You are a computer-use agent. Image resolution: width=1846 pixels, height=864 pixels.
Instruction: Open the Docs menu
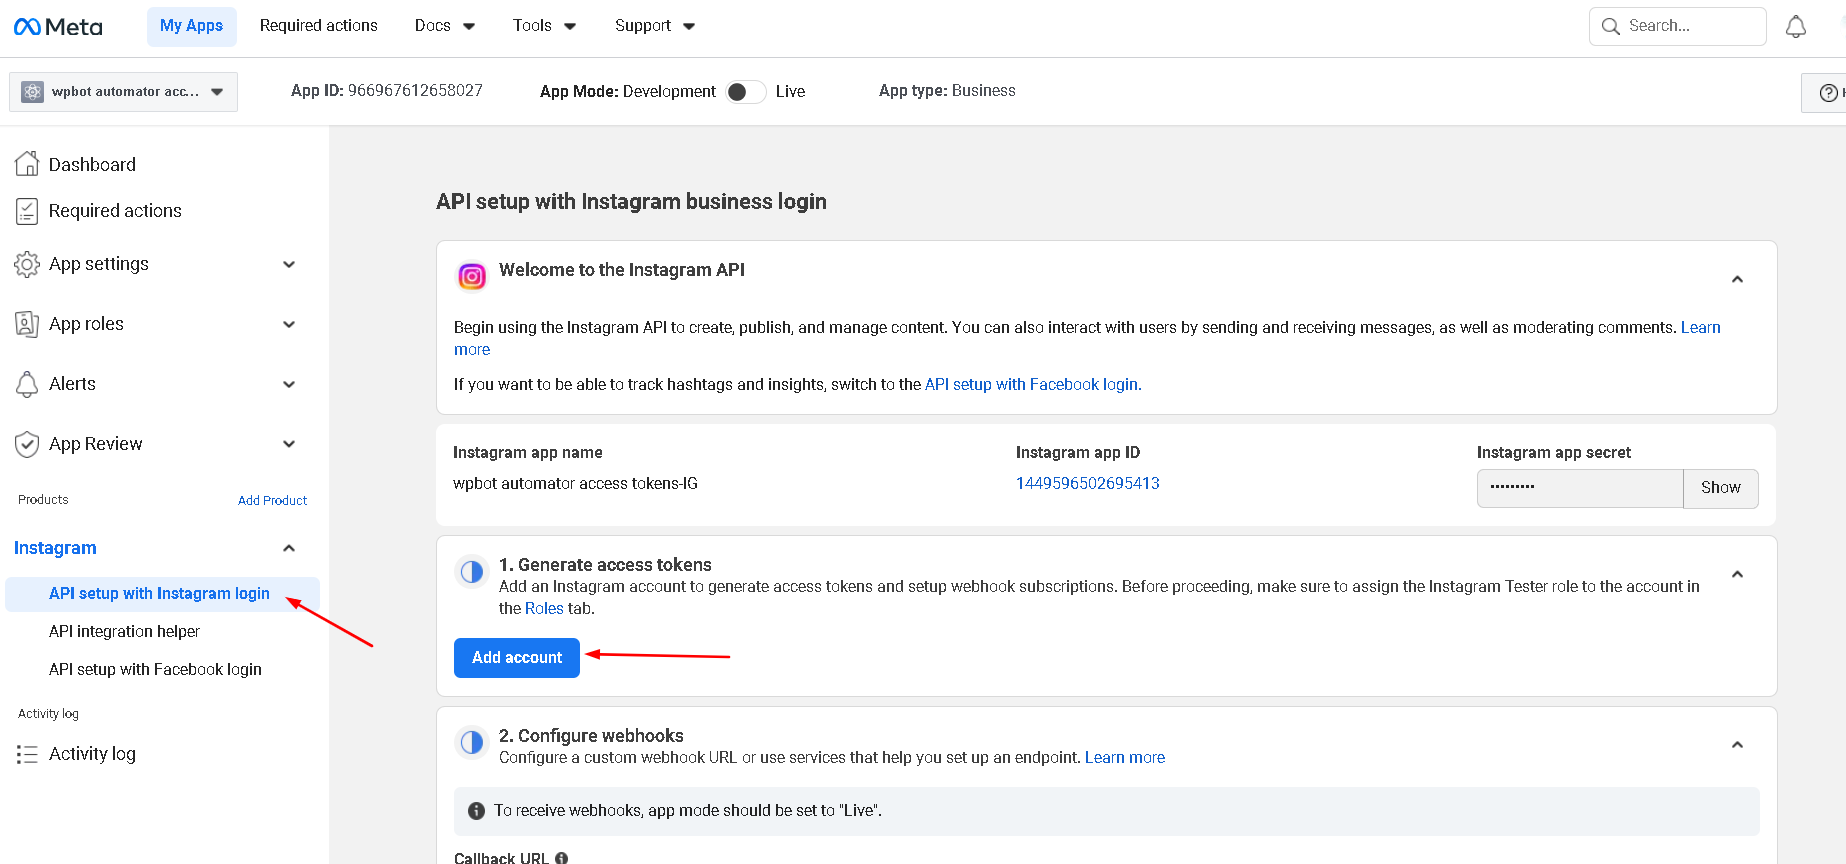pyautogui.click(x=444, y=26)
